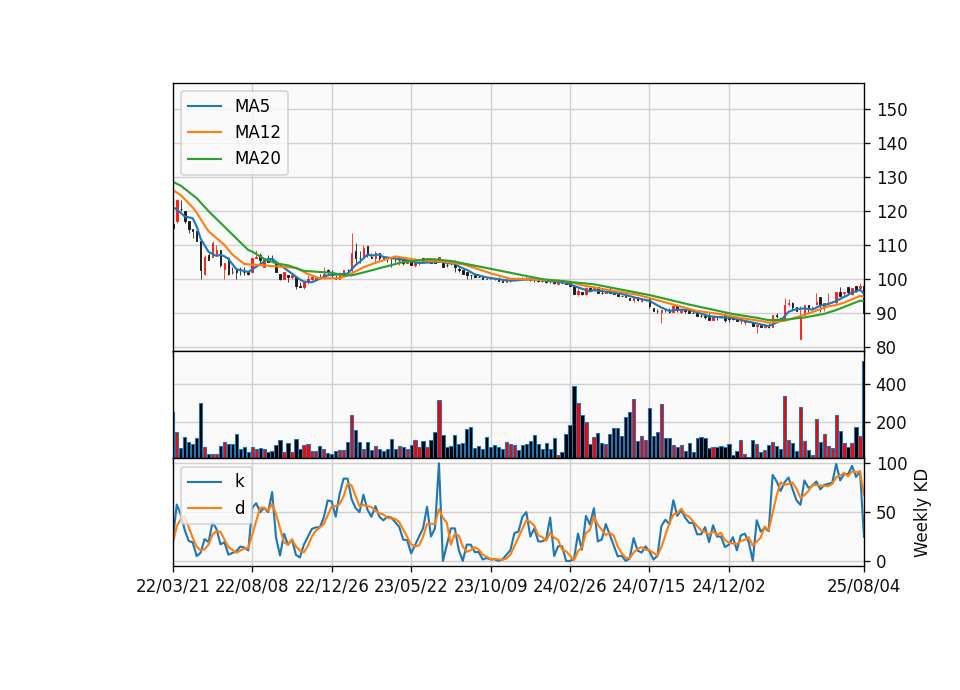Image resolution: width=960 pixels, height=690 pixels.
Task: Click the 22/08/08 date axis label
Action: coord(252,586)
